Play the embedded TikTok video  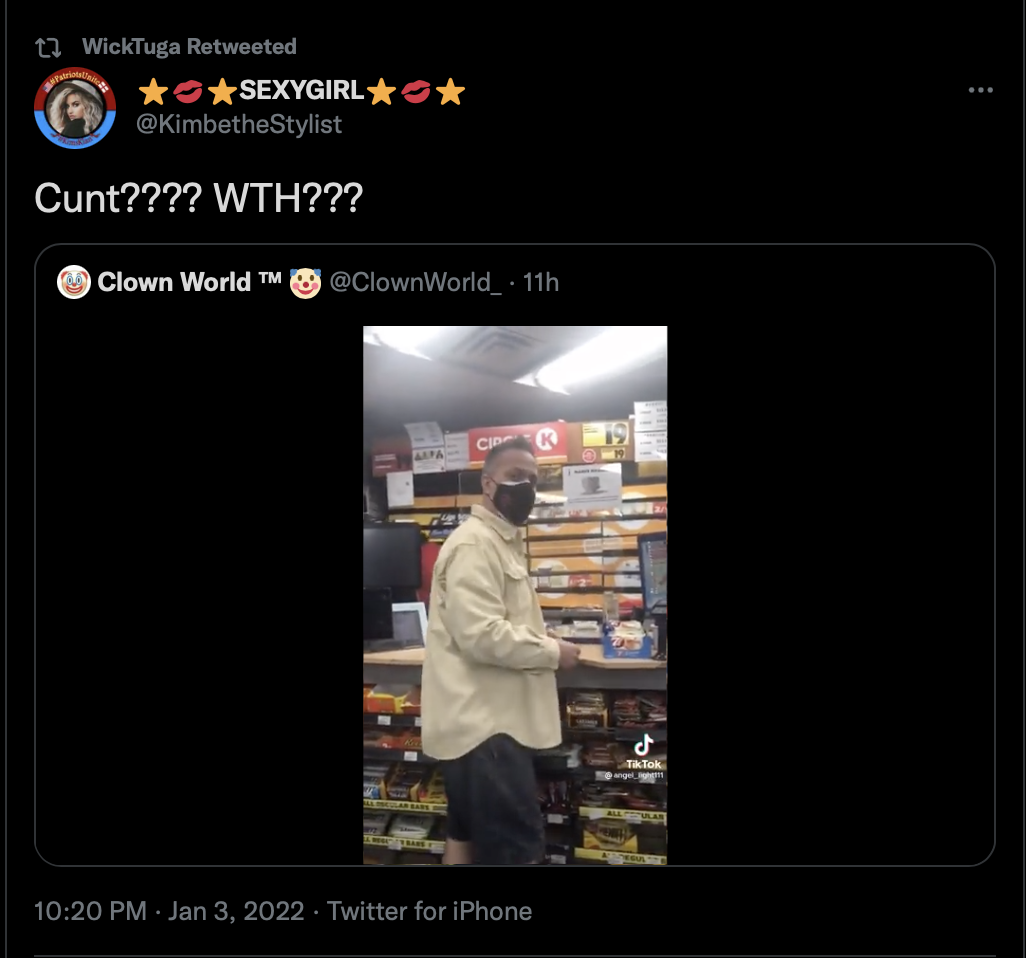pyautogui.click(x=515, y=595)
